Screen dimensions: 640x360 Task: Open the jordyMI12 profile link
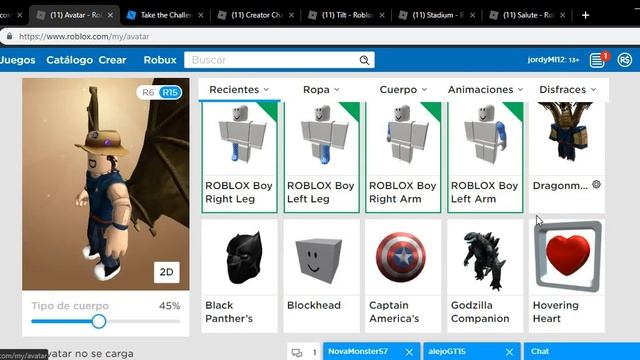tap(553, 60)
